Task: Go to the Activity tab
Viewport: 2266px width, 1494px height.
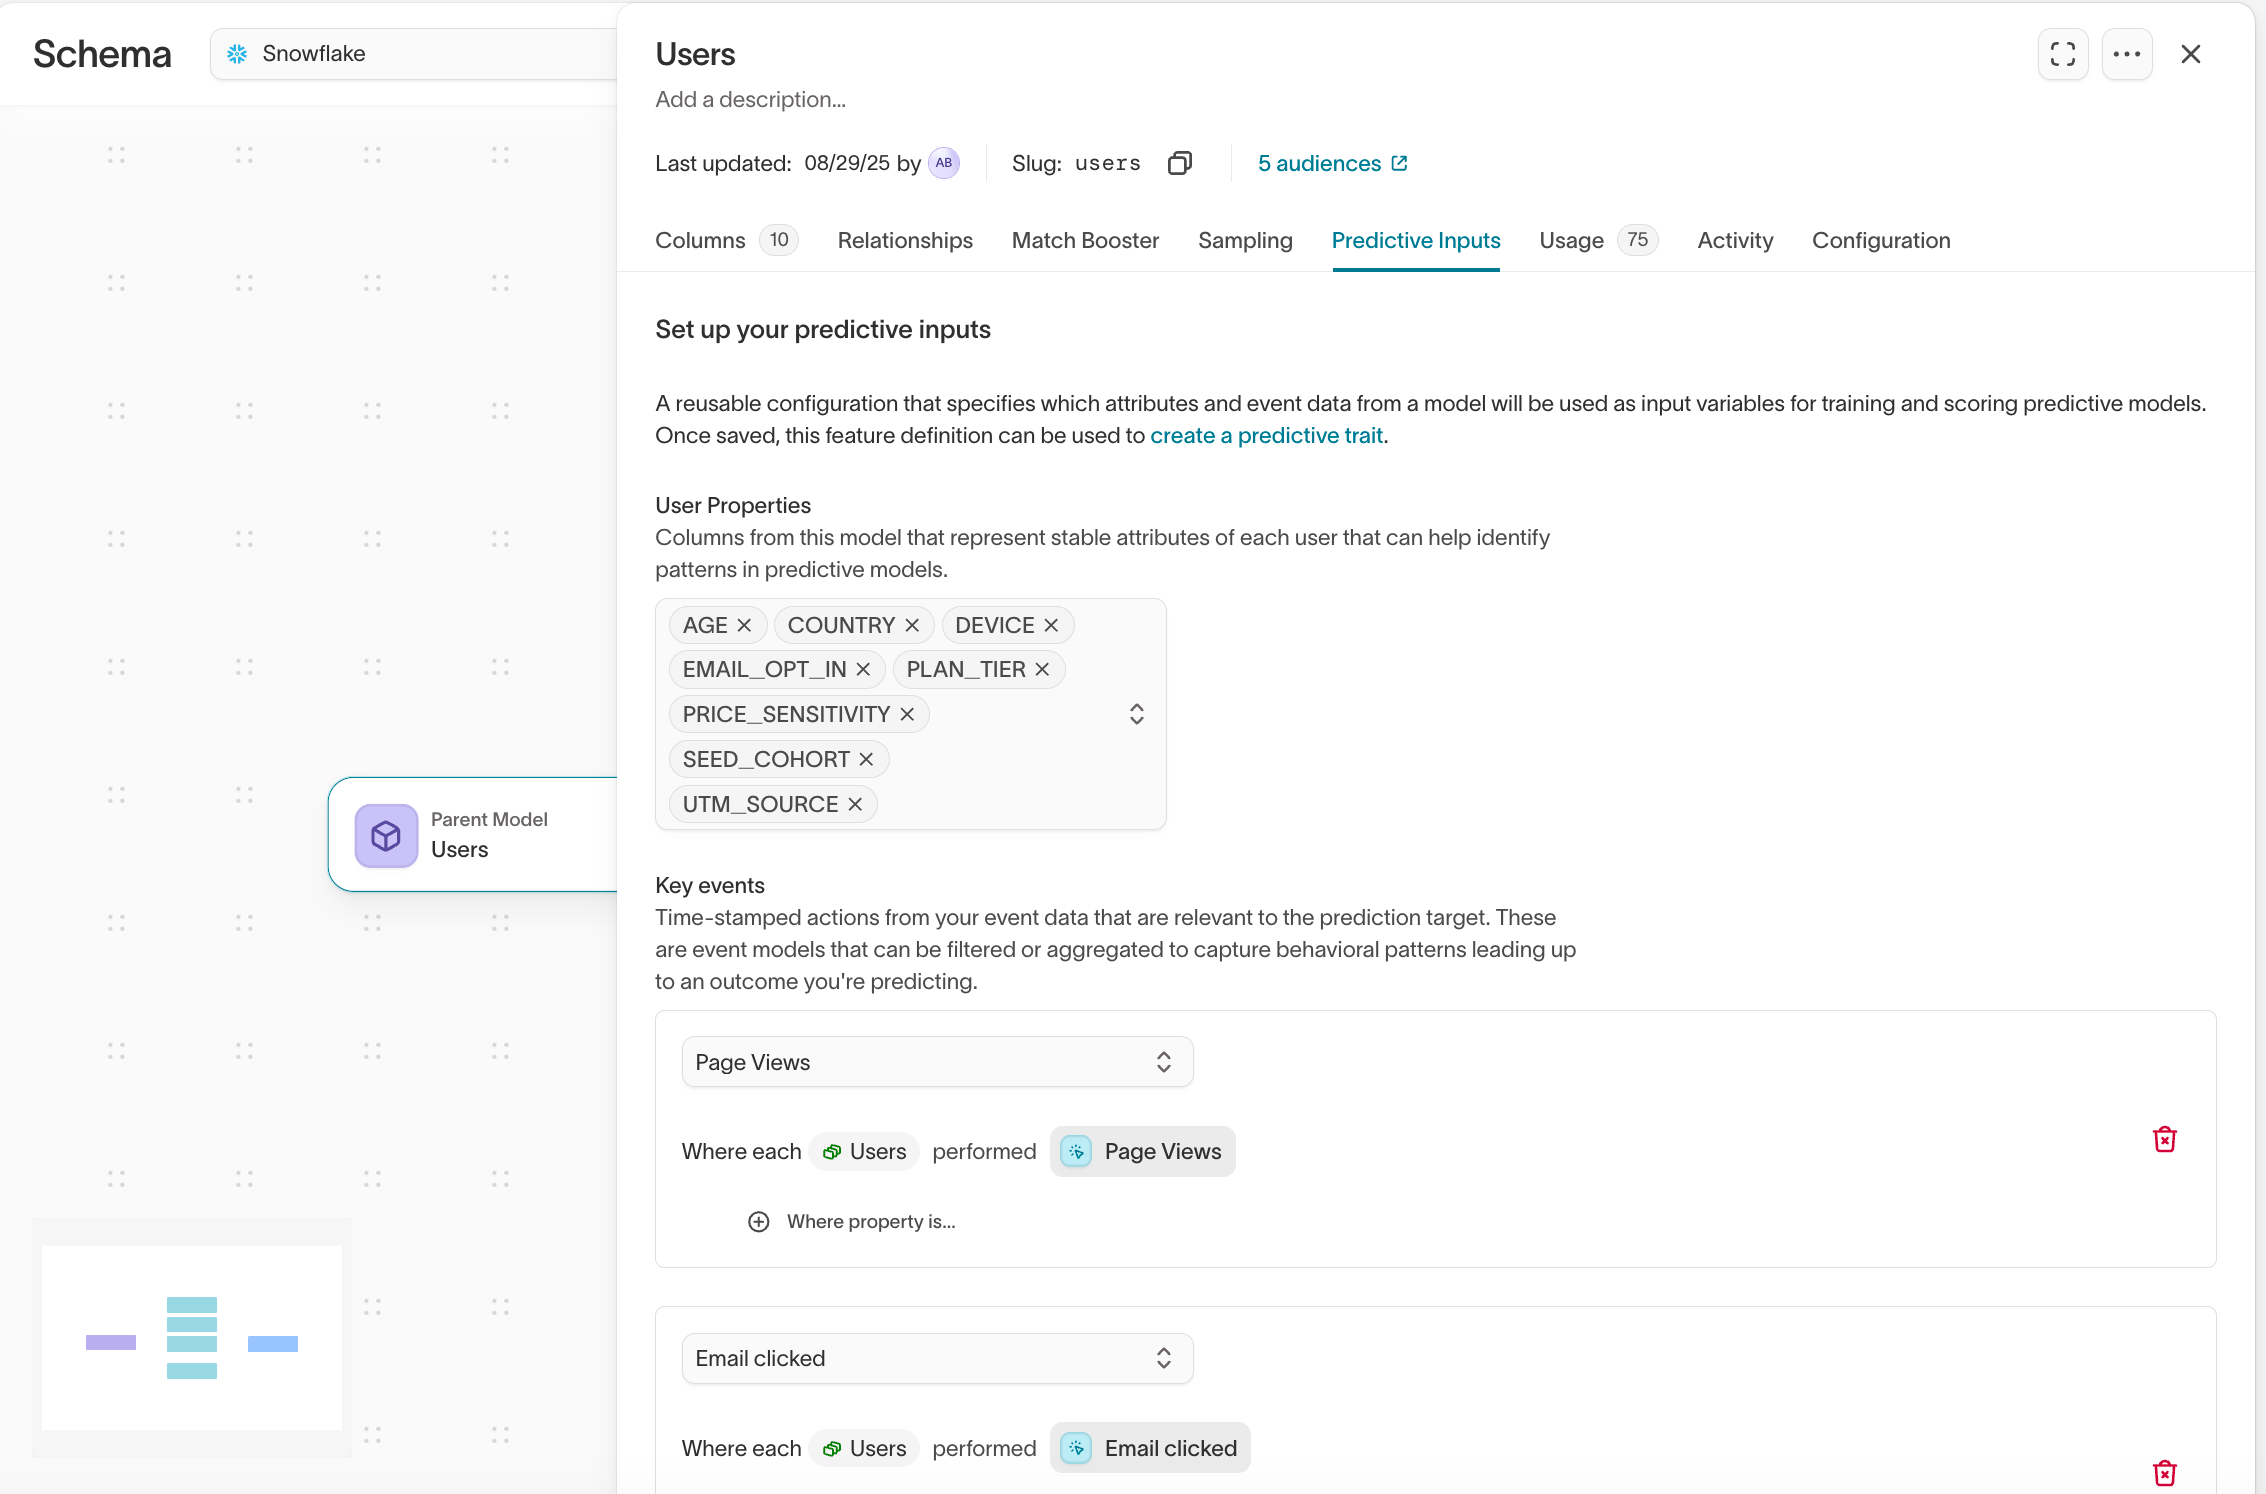Action: pos(1735,240)
